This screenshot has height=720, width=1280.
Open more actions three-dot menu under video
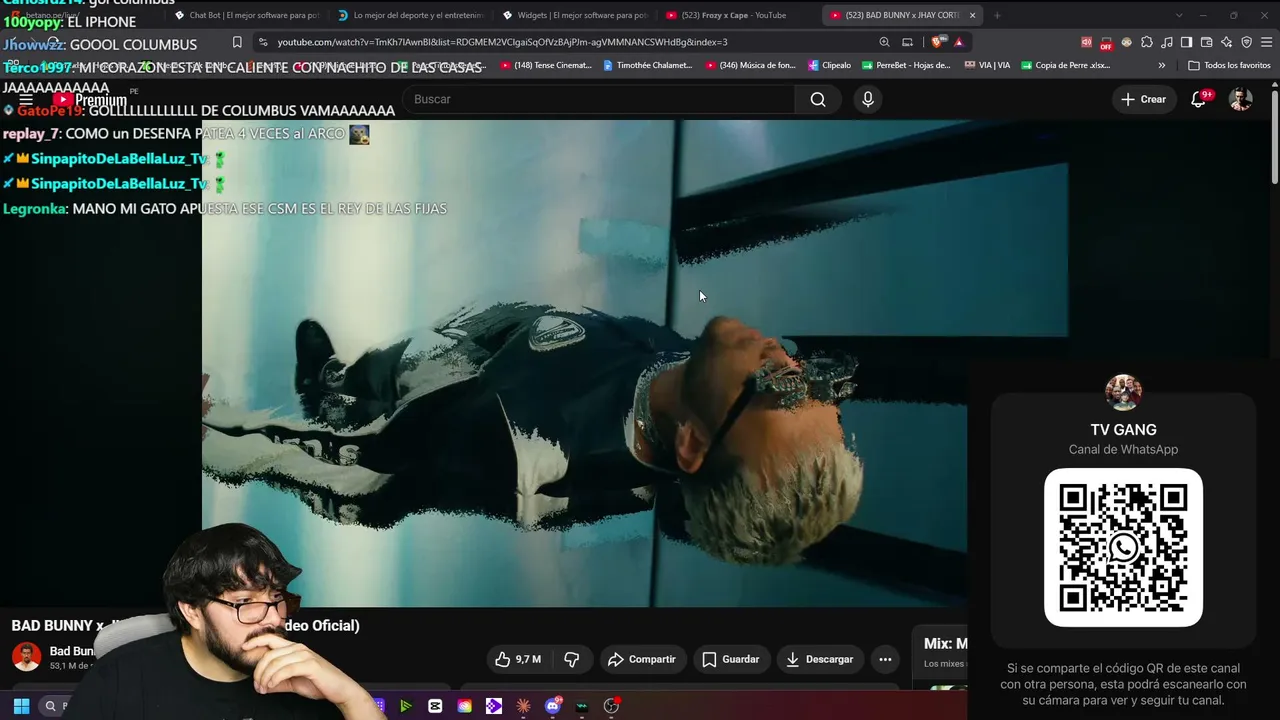point(885,659)
